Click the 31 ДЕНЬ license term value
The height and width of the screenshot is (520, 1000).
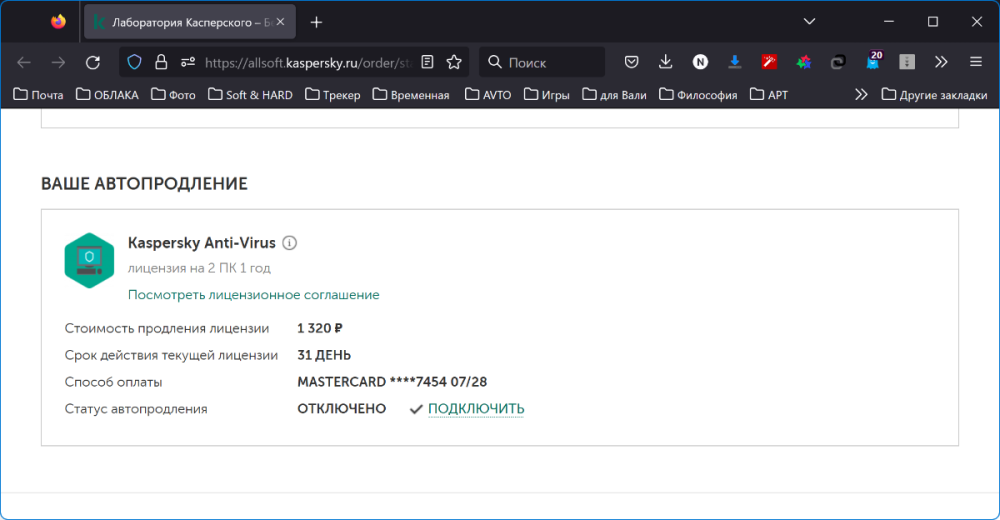point(324,355)
